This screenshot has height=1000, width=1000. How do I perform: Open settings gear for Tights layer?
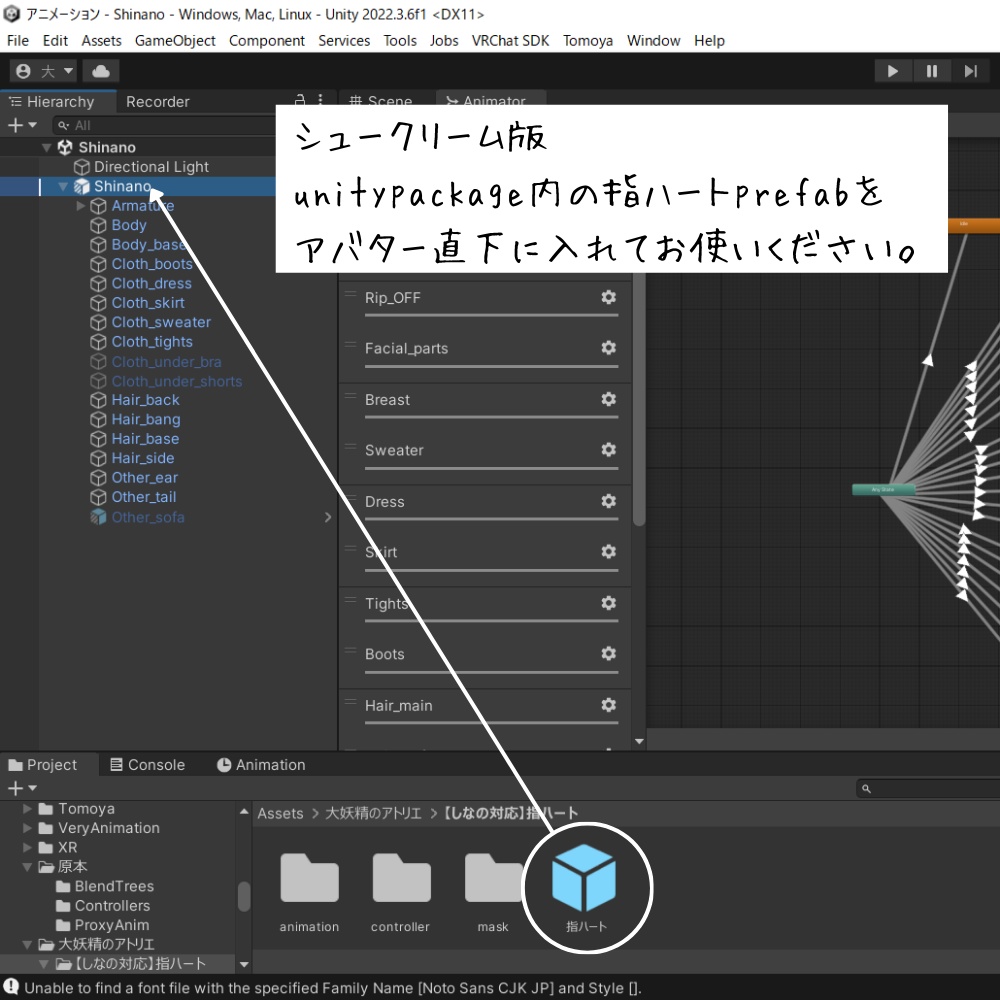(x=608, y=603)
